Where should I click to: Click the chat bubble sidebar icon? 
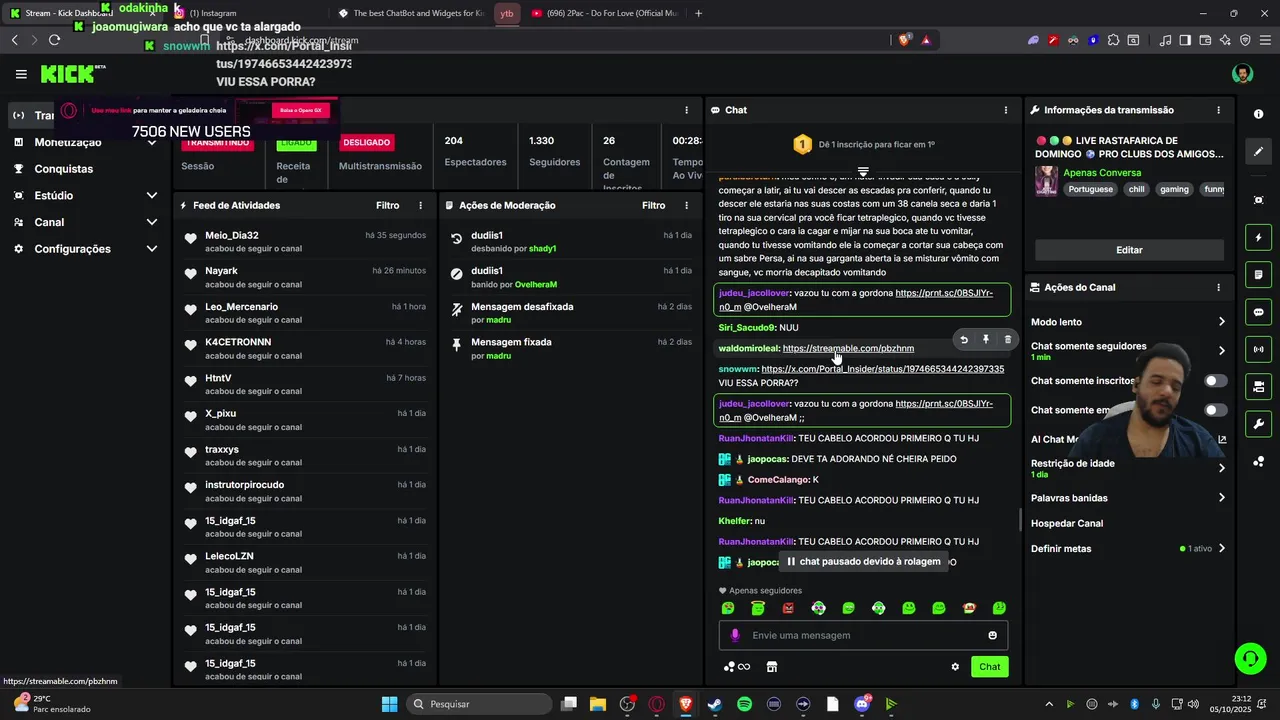click(x=1258, y=312)
